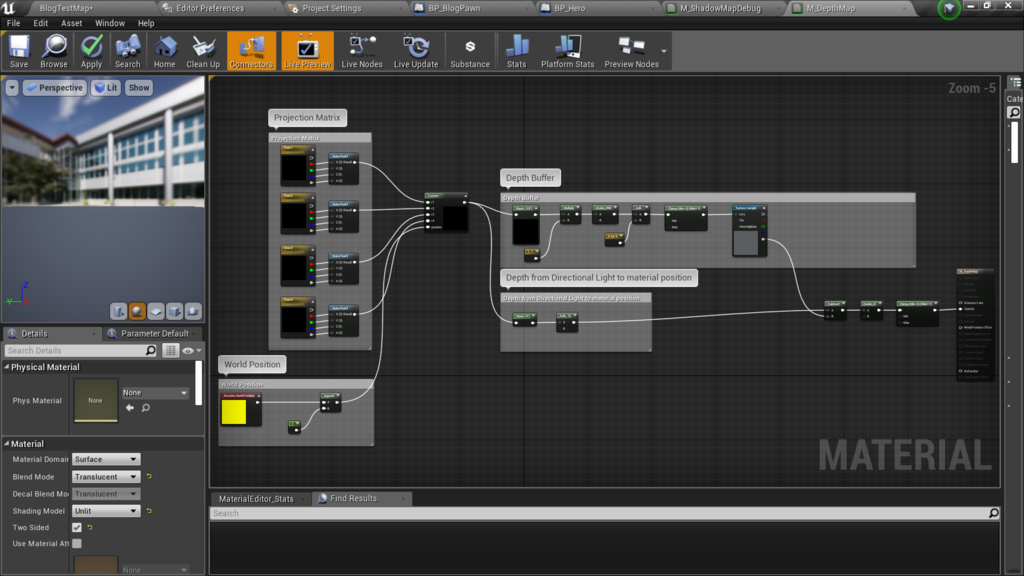Click the yellow World Position node preview
This screenshot has height=576, width=1024.
tap(234, 412)
